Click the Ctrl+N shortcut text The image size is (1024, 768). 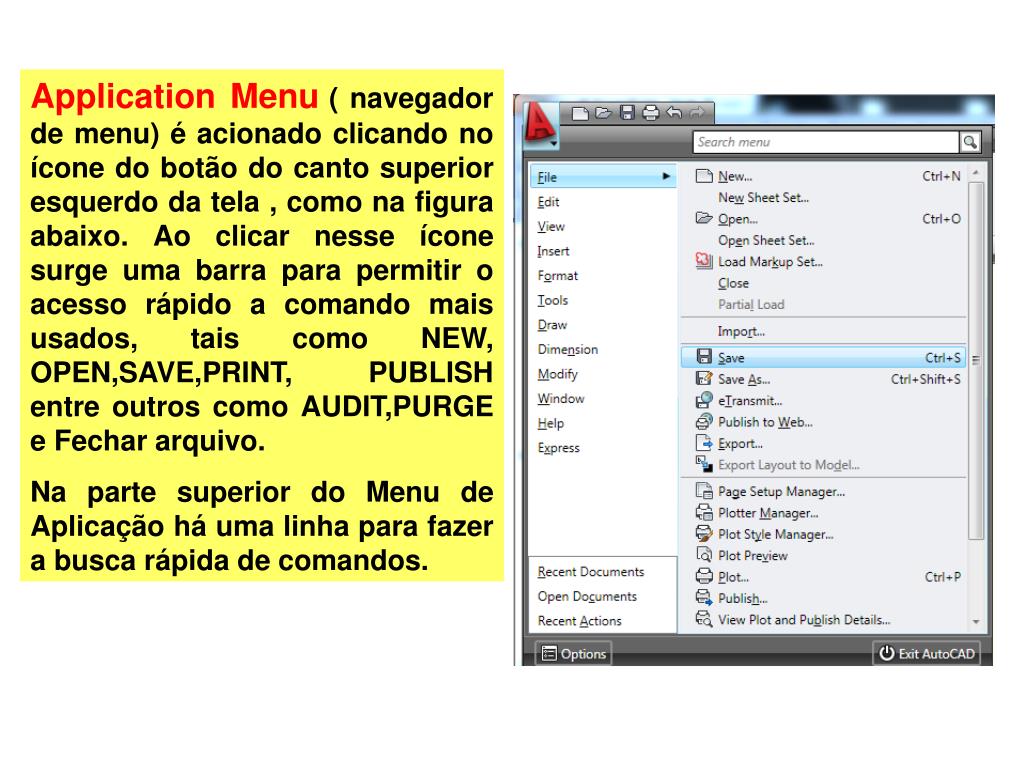click(941, 176)
